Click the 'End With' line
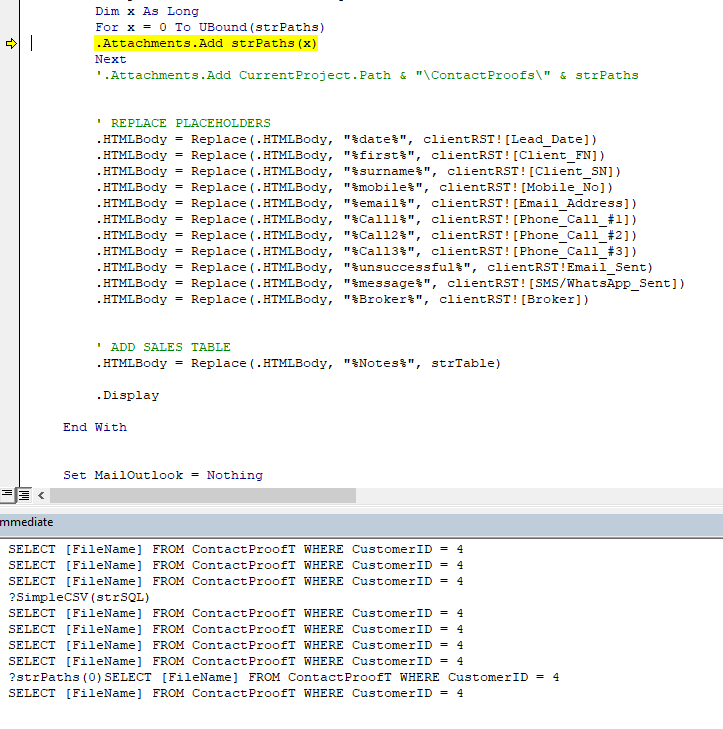This screenshot has height=729, width=723. [x=95, y=427]
